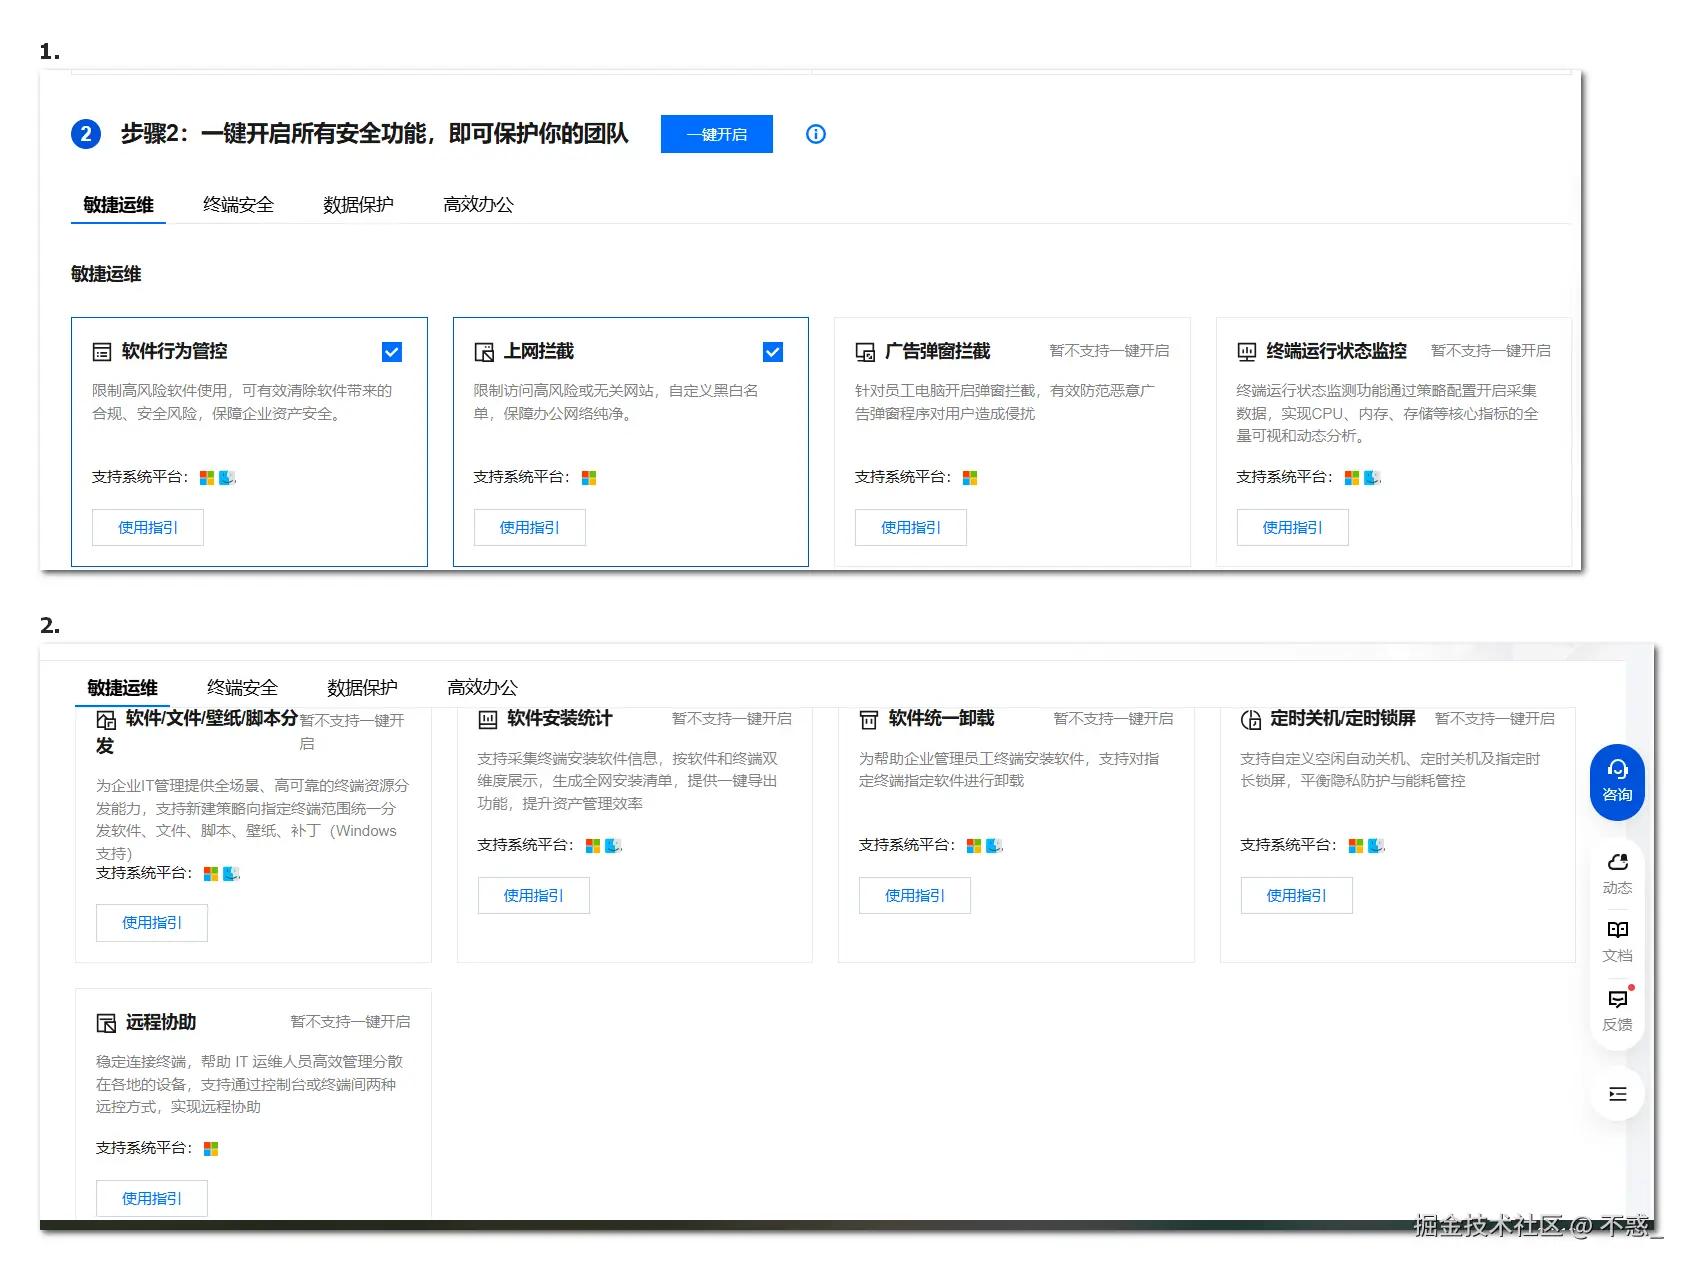The width and height of the screenshot is (1695, 1271).
Task: Open 使用指引 for 软件行为管控
Action: coord(148,527)
